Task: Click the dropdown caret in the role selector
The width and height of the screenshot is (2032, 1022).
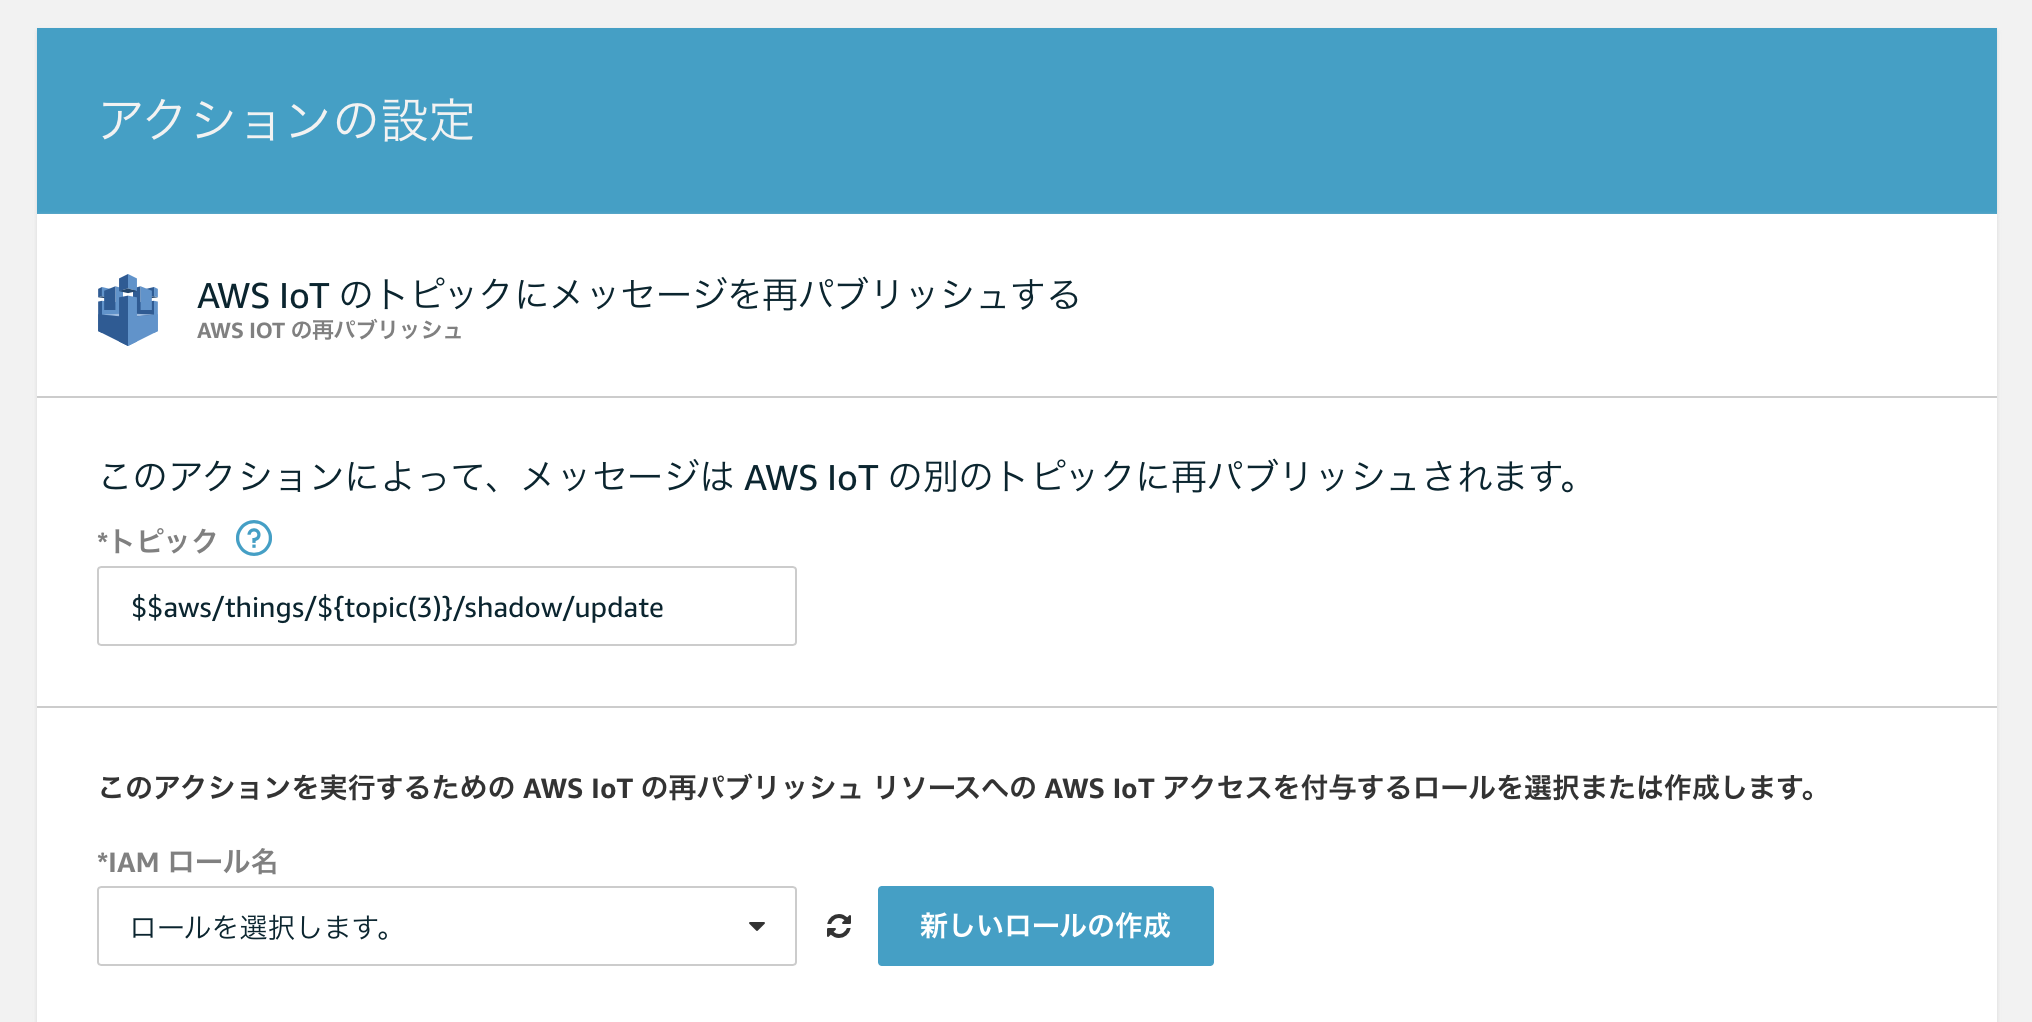Action: 757,927
